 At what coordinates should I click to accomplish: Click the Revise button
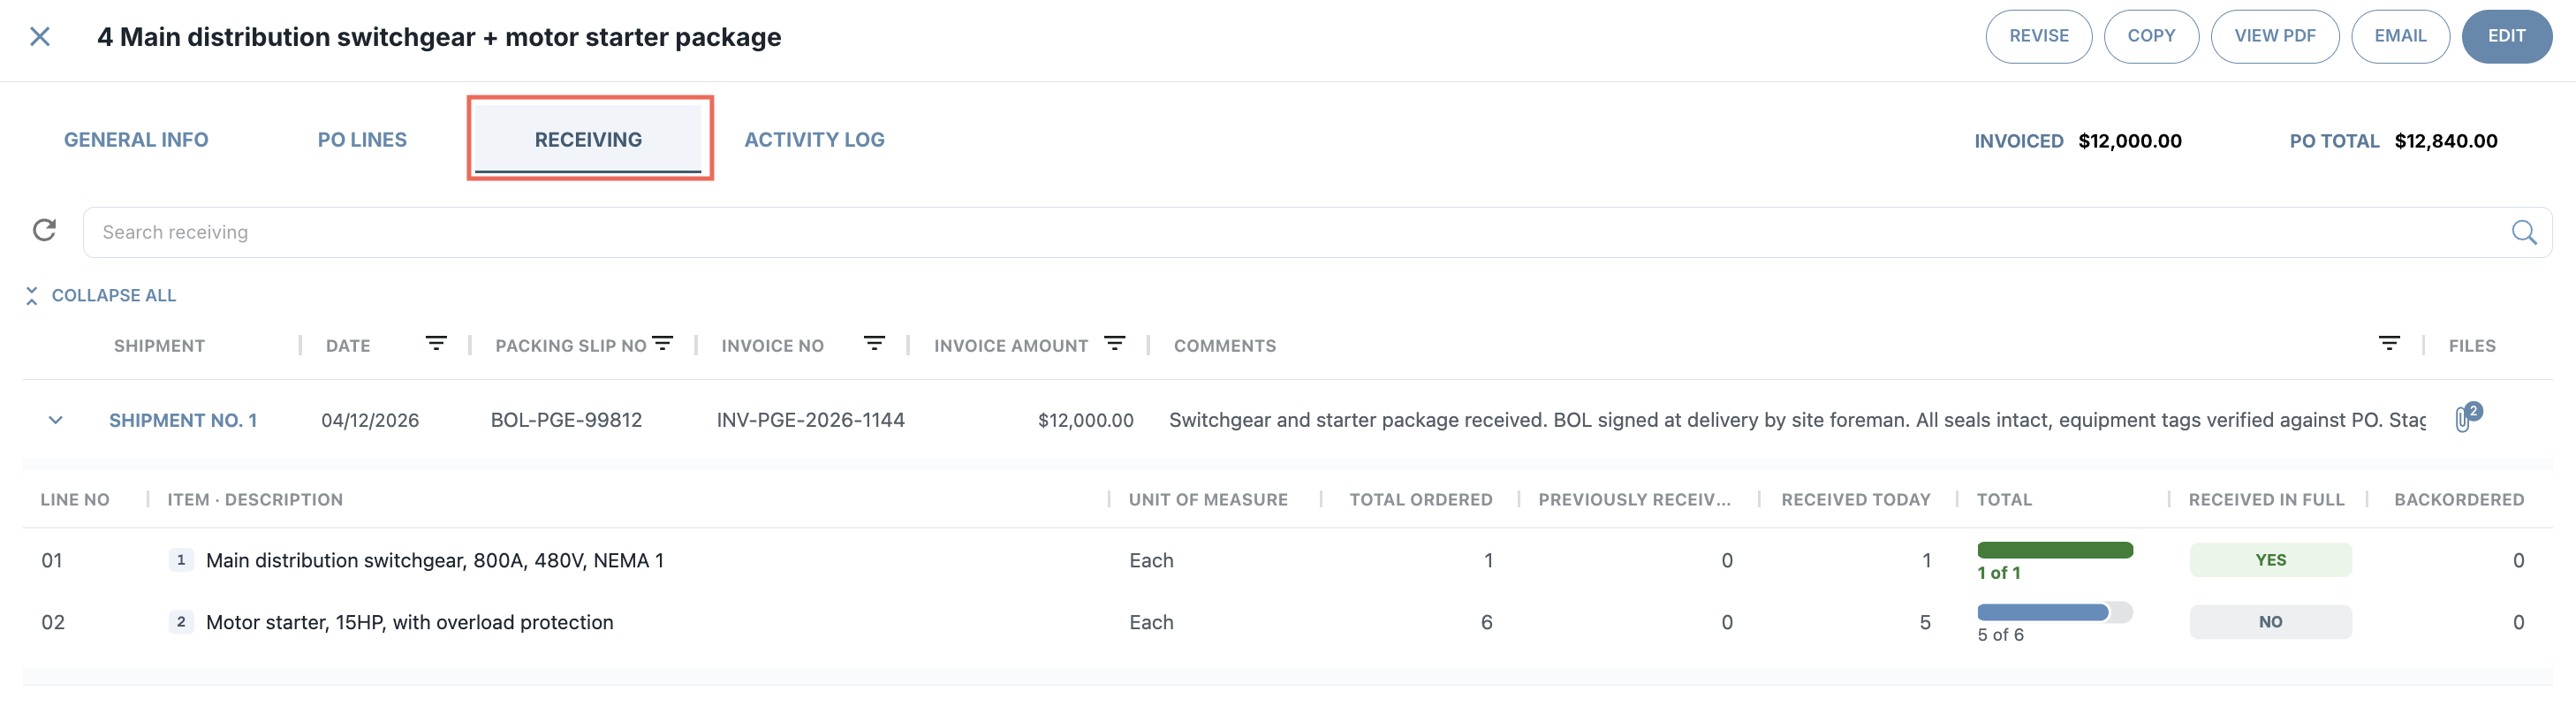2038,36
